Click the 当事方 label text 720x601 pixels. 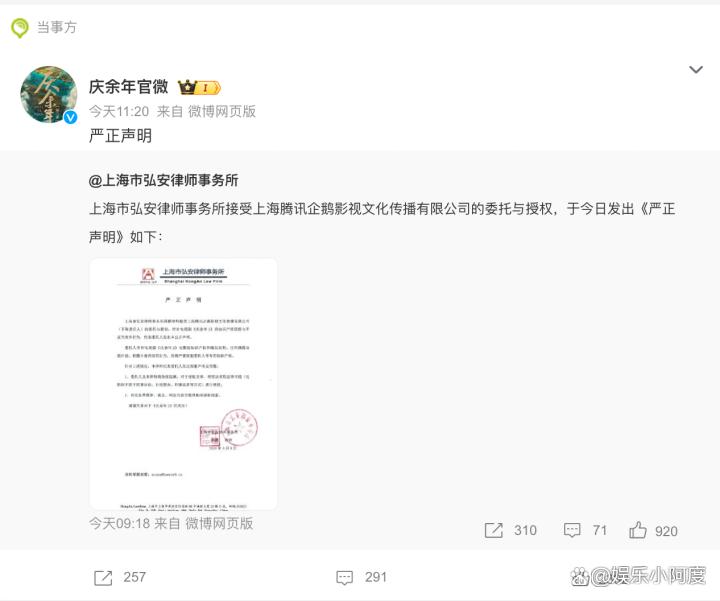coord(56,28)
